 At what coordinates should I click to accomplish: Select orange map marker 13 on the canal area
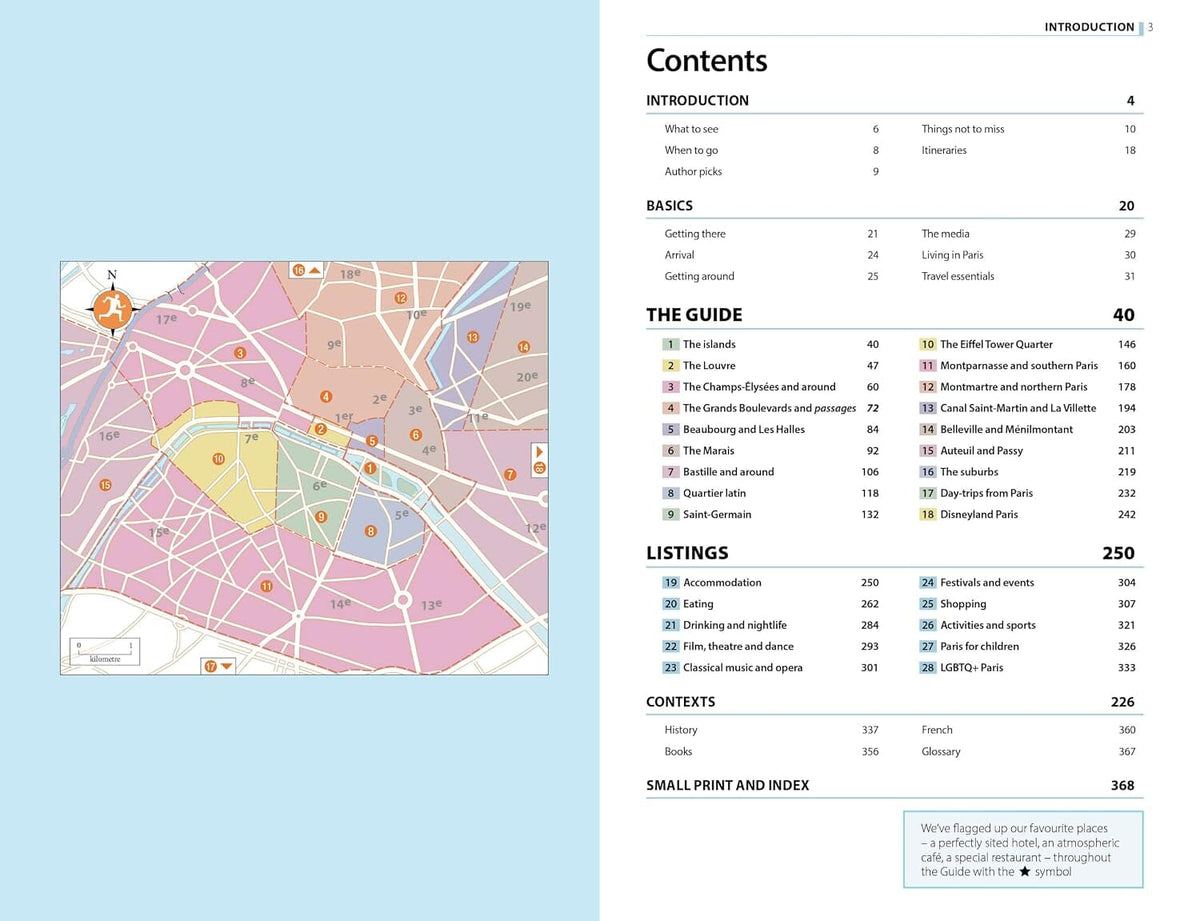tap(472, 338)
